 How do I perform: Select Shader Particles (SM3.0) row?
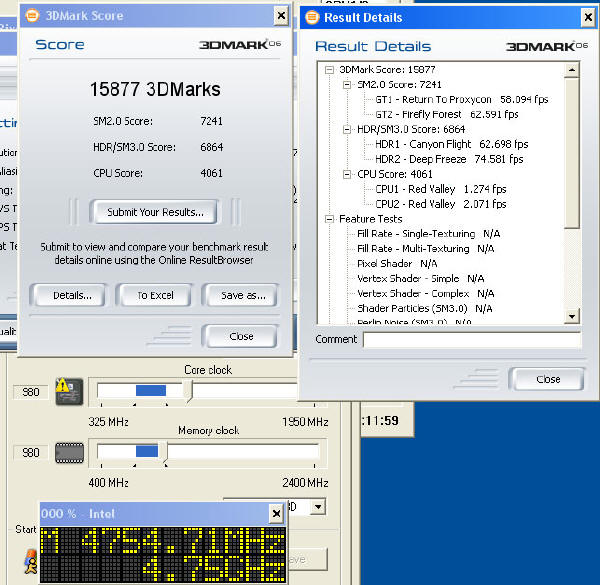tap(424, 309)
